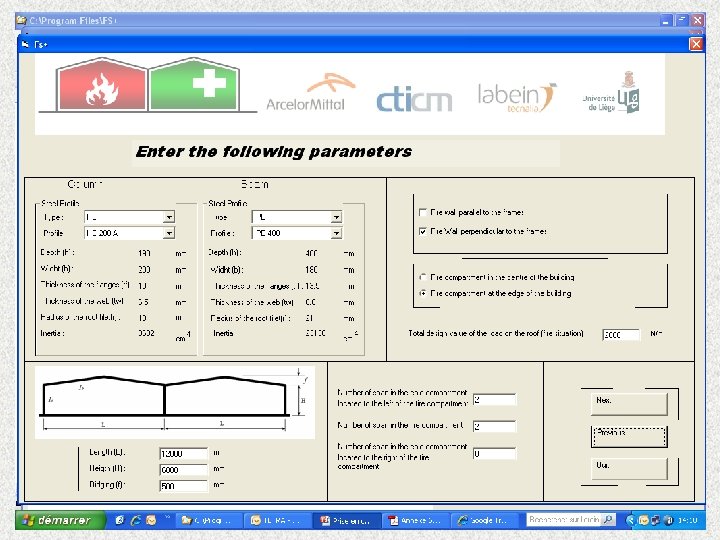Switch to the C:\Prog... taskbar window

208,520
